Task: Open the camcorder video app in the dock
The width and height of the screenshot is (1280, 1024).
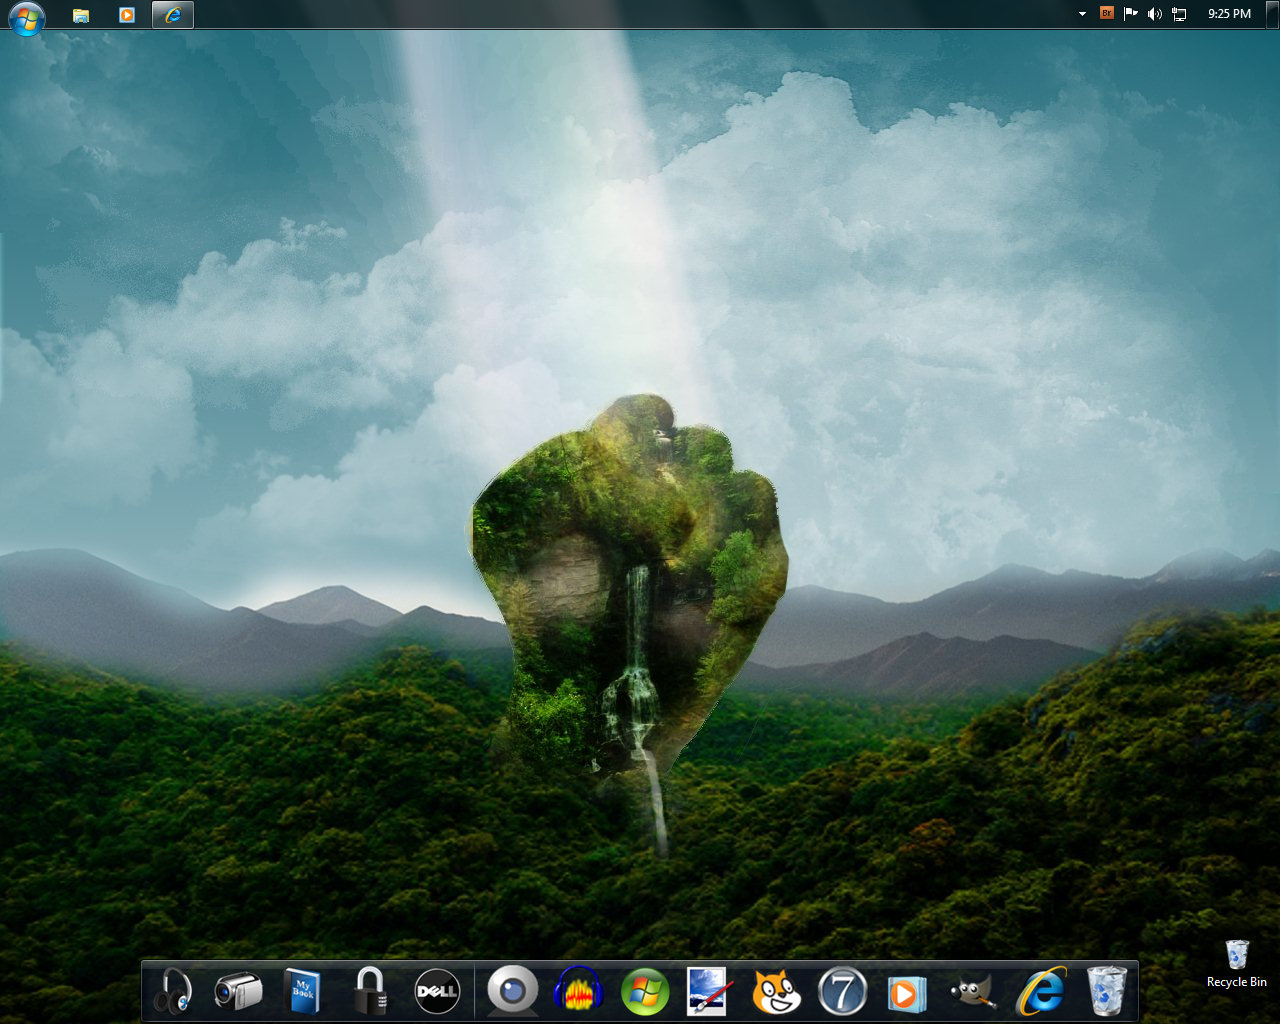Action: click(238, 990)
